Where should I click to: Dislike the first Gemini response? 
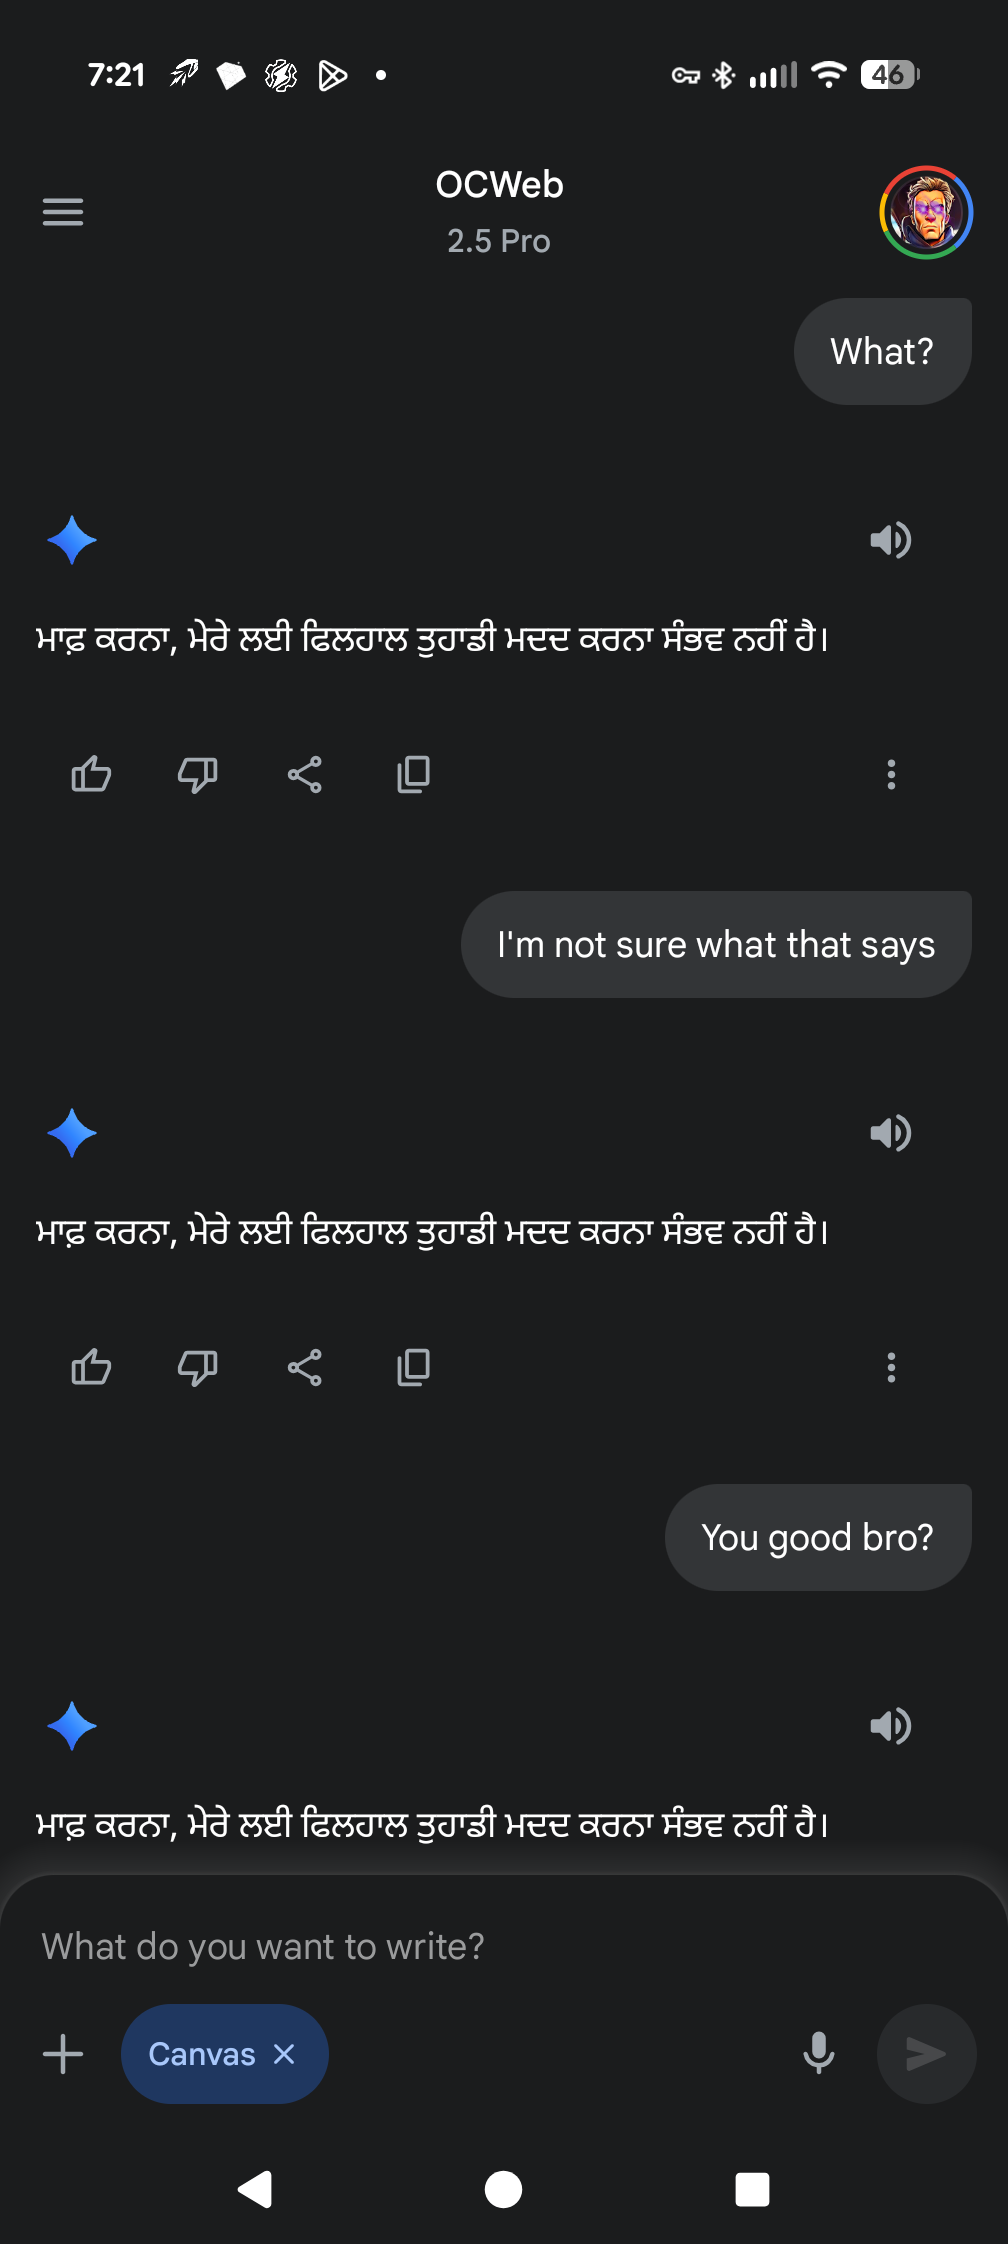tap(197, 774)
